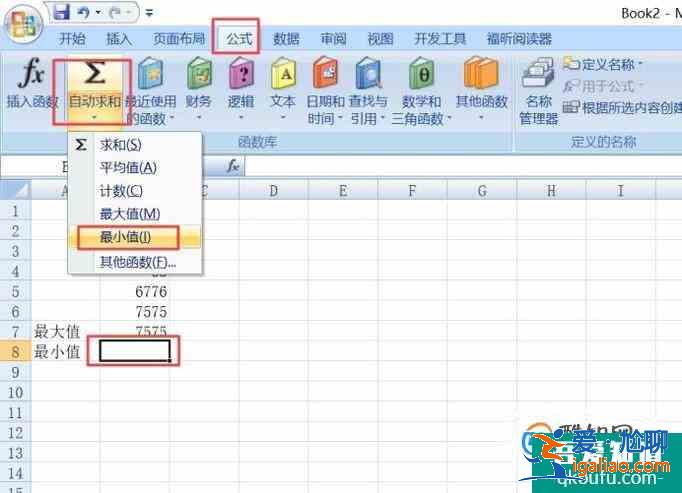682x493 pixels.
Task: Open the 福昕阅读器 tab
Action: (519, 39)
